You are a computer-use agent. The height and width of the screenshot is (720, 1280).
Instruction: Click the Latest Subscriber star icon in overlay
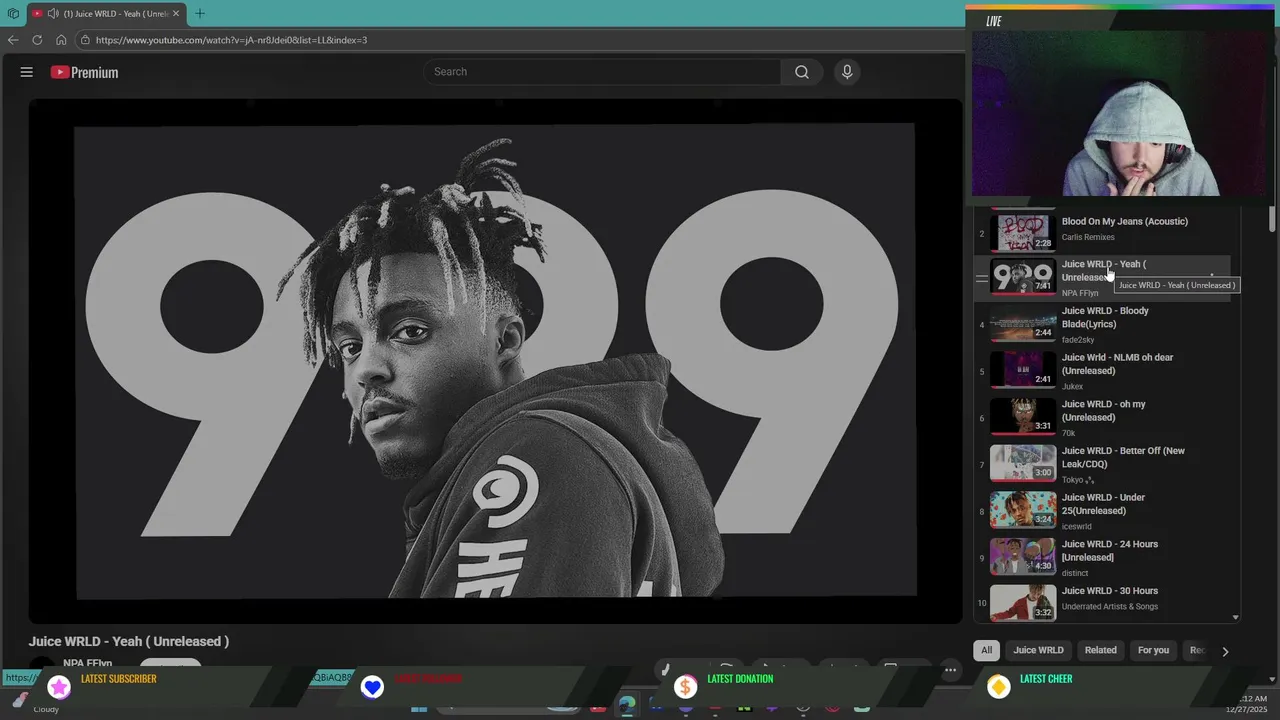coord(59,687)
